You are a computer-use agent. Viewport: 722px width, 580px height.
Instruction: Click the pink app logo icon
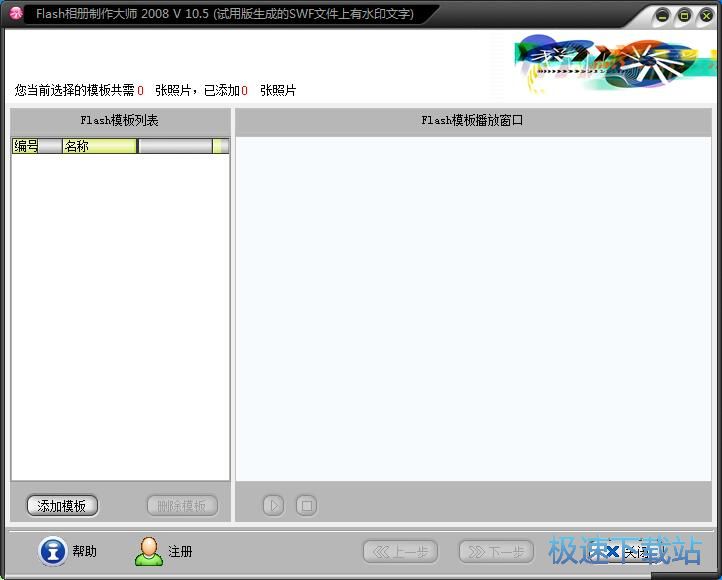16,13
